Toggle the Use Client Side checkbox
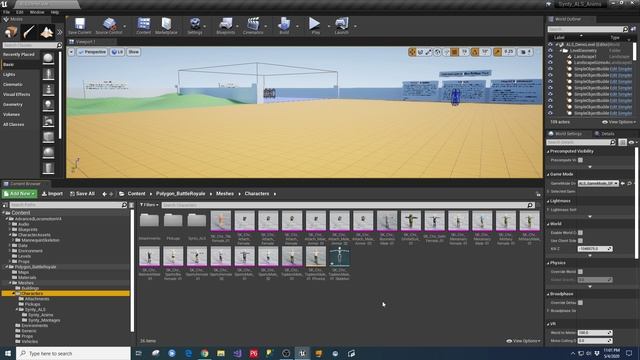The height and width of the screenshot is (360, 640). (580, 241)
